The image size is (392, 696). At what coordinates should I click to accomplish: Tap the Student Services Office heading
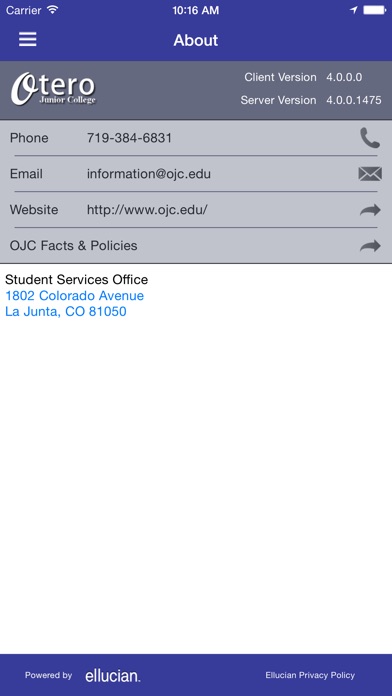(76, 280)
